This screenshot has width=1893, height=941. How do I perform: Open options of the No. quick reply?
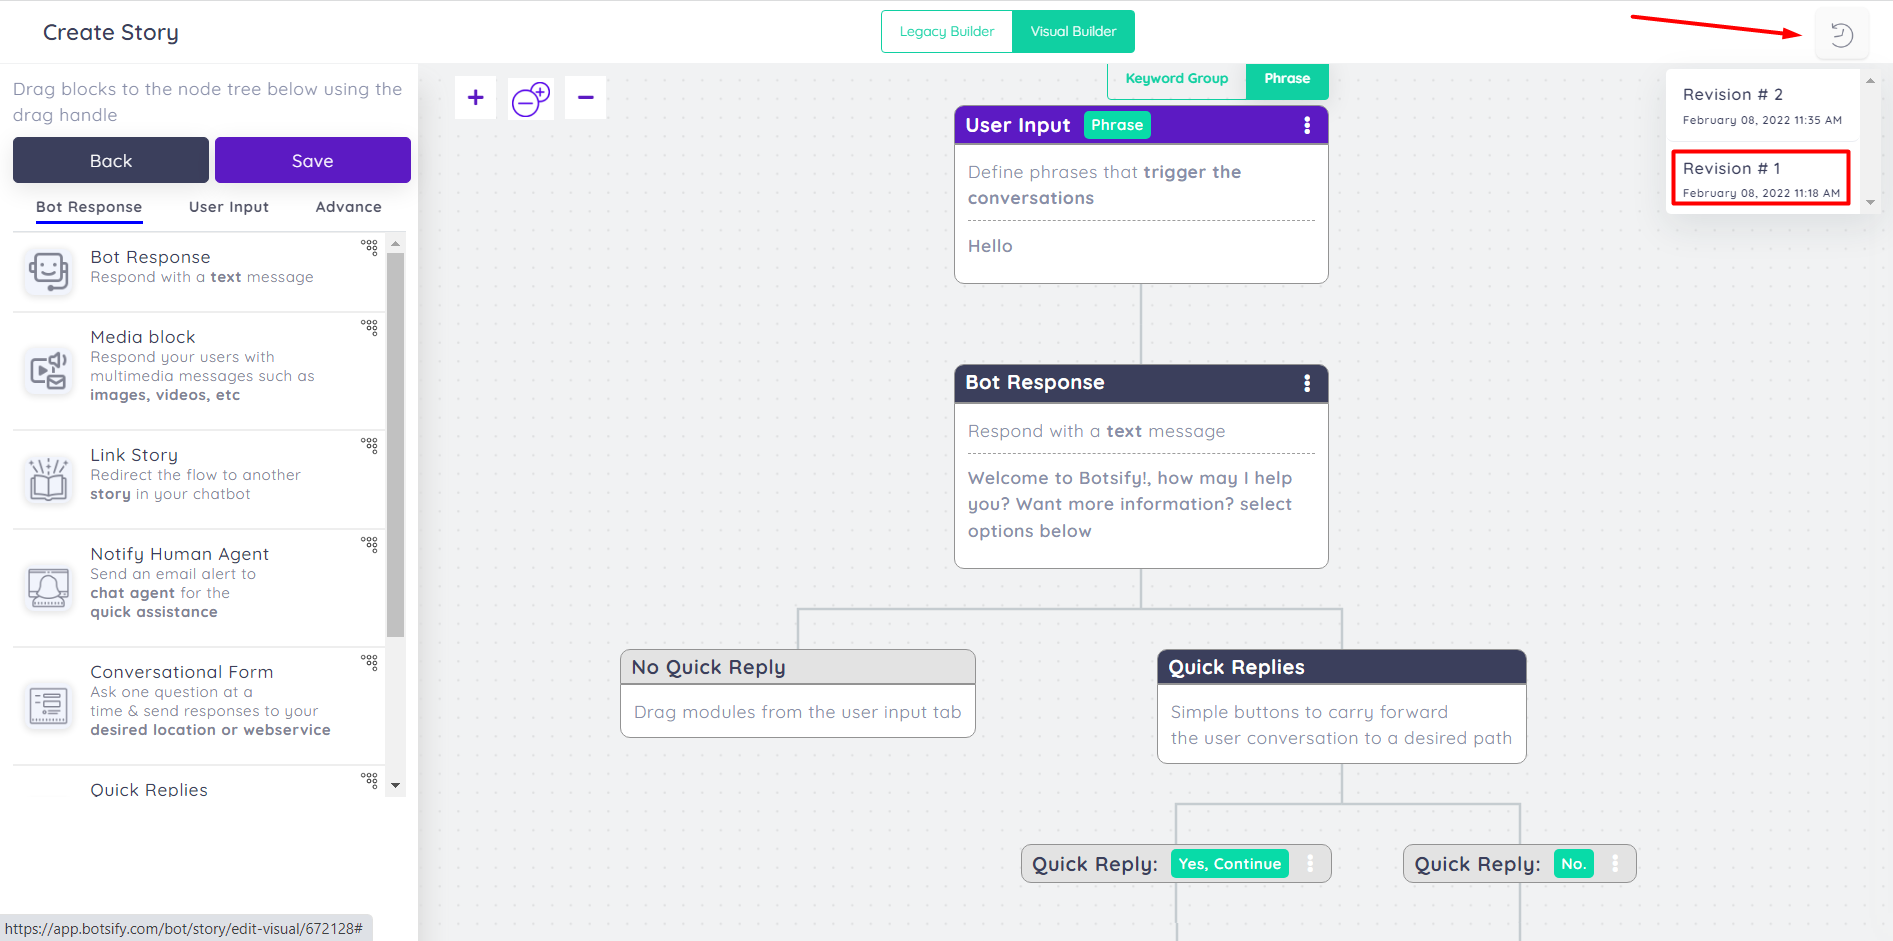click(x=1614, y=863)
